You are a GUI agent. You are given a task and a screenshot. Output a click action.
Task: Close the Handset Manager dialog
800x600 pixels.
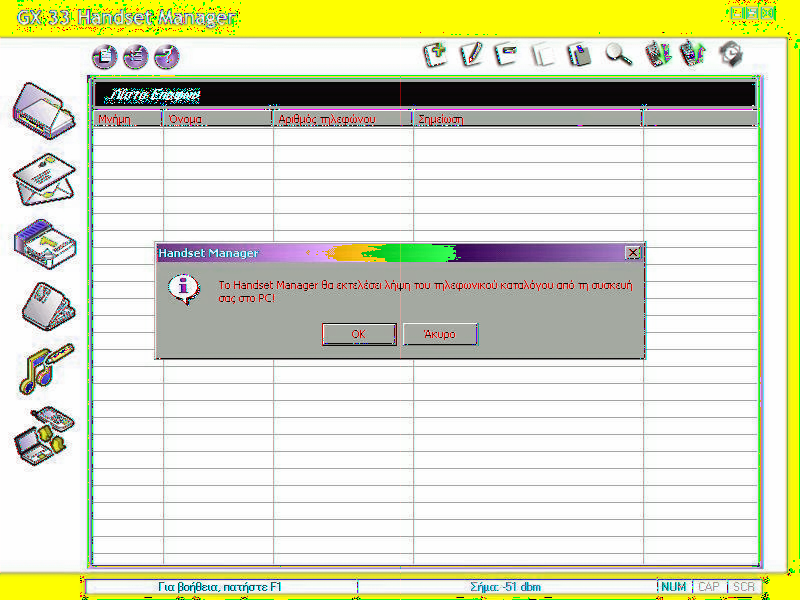633,253
